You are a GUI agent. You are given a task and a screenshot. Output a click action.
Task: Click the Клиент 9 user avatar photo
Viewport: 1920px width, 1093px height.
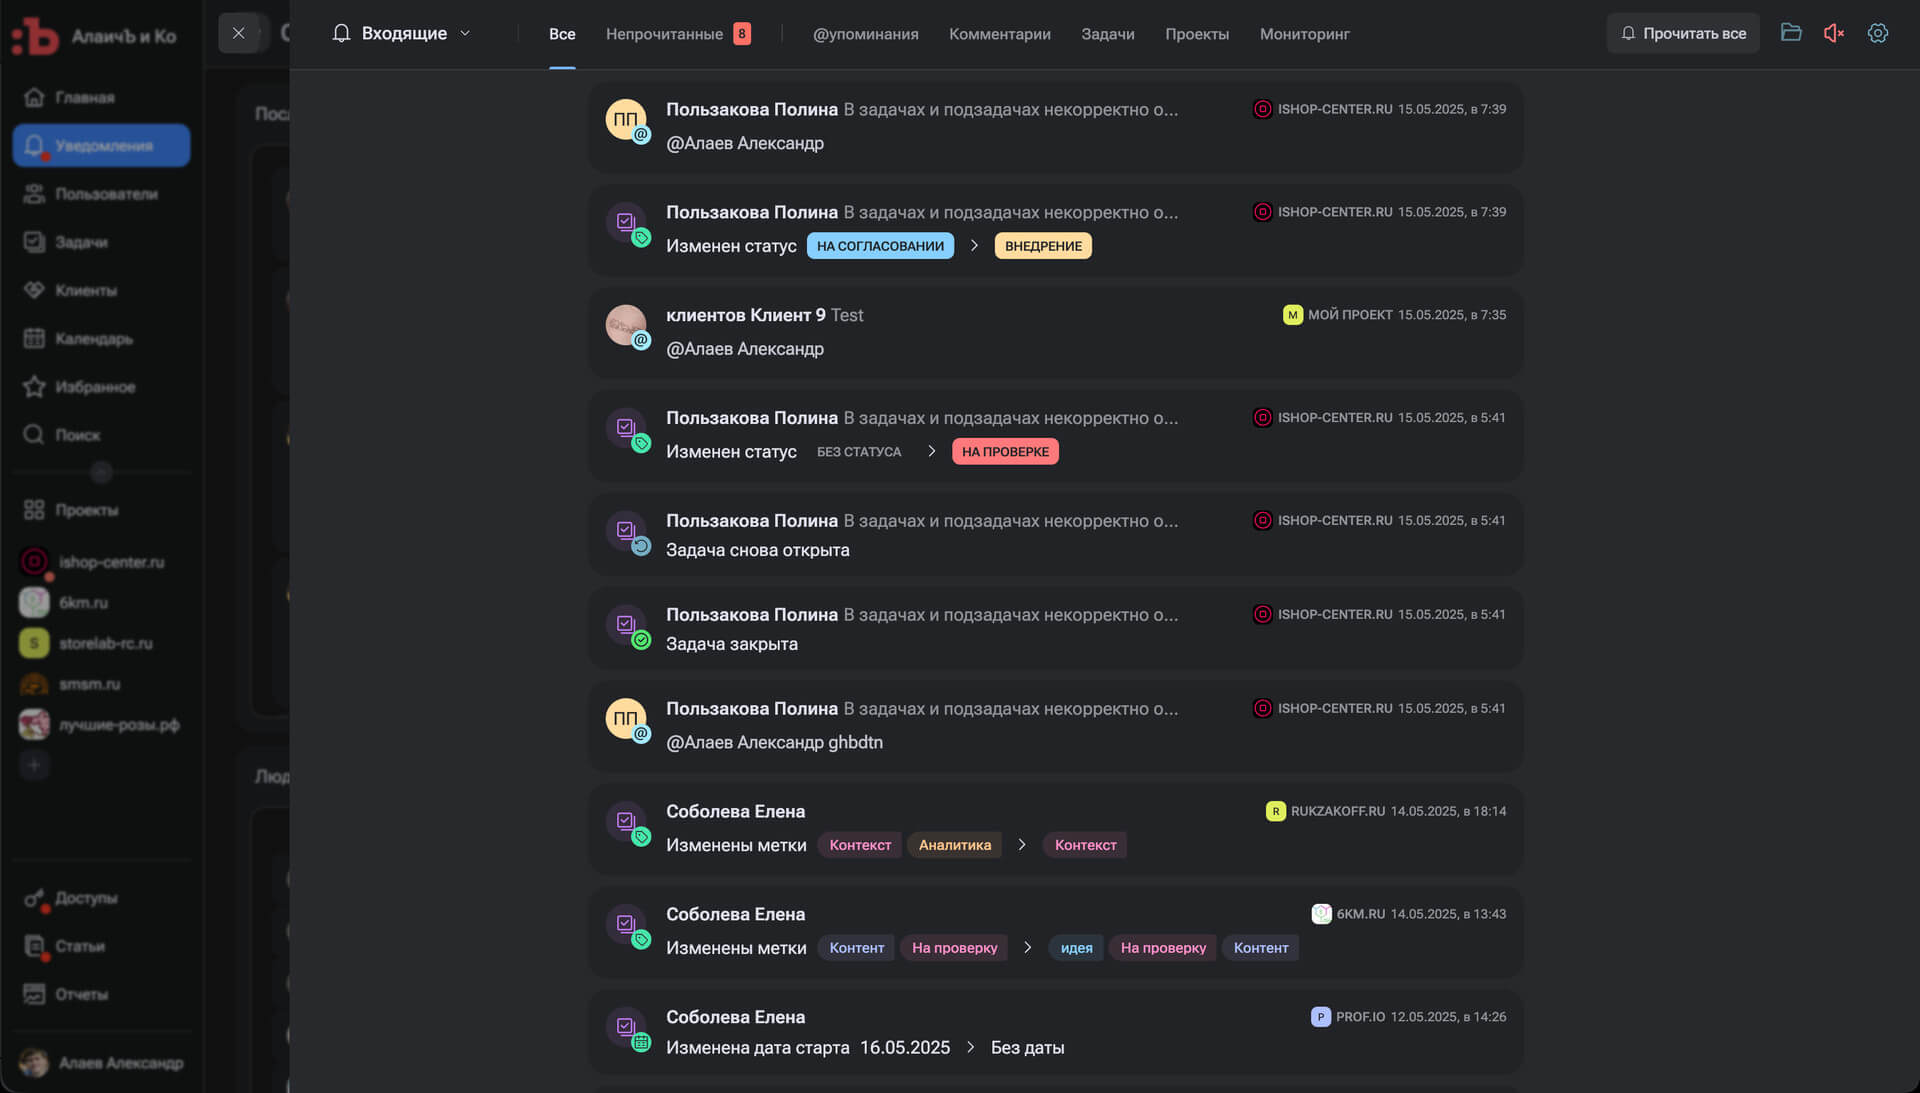coord(625,325)
